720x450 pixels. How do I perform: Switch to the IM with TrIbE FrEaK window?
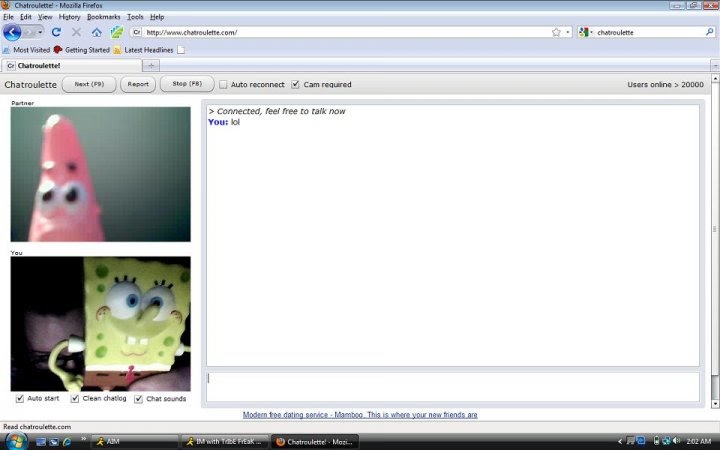coord(225,442)
